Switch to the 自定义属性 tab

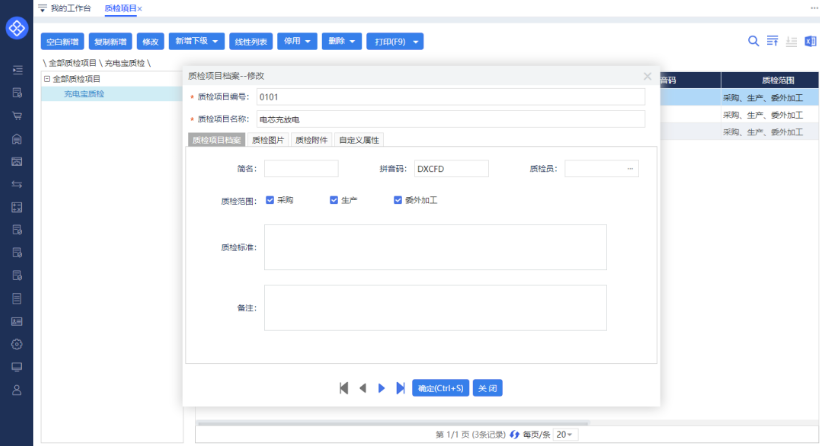pos(359,140)
